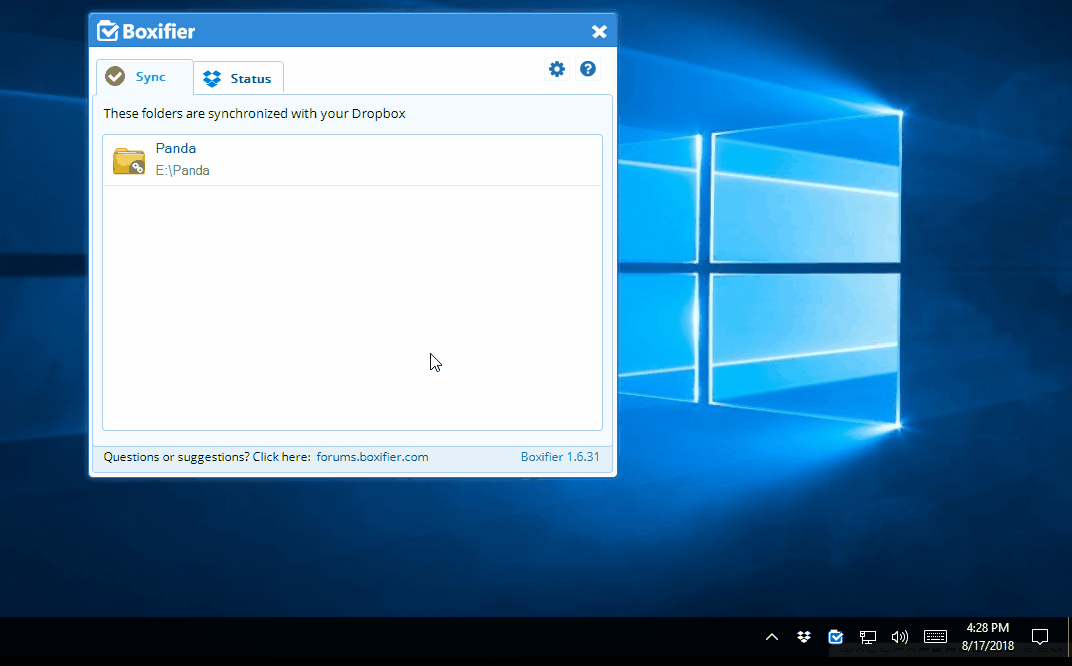Open the Boxifier tray icon
The width and height of the screenshot is (1072, 666).
835,637
